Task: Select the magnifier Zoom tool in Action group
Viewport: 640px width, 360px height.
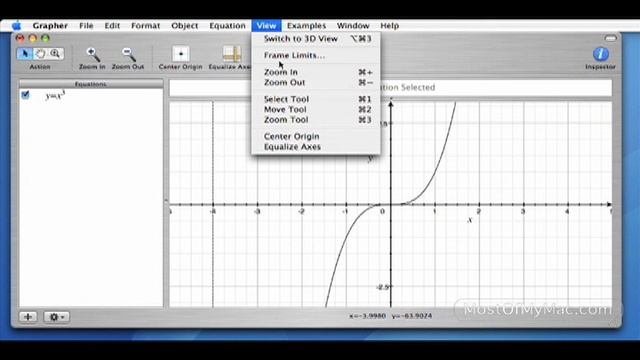Action: [56, 53]
